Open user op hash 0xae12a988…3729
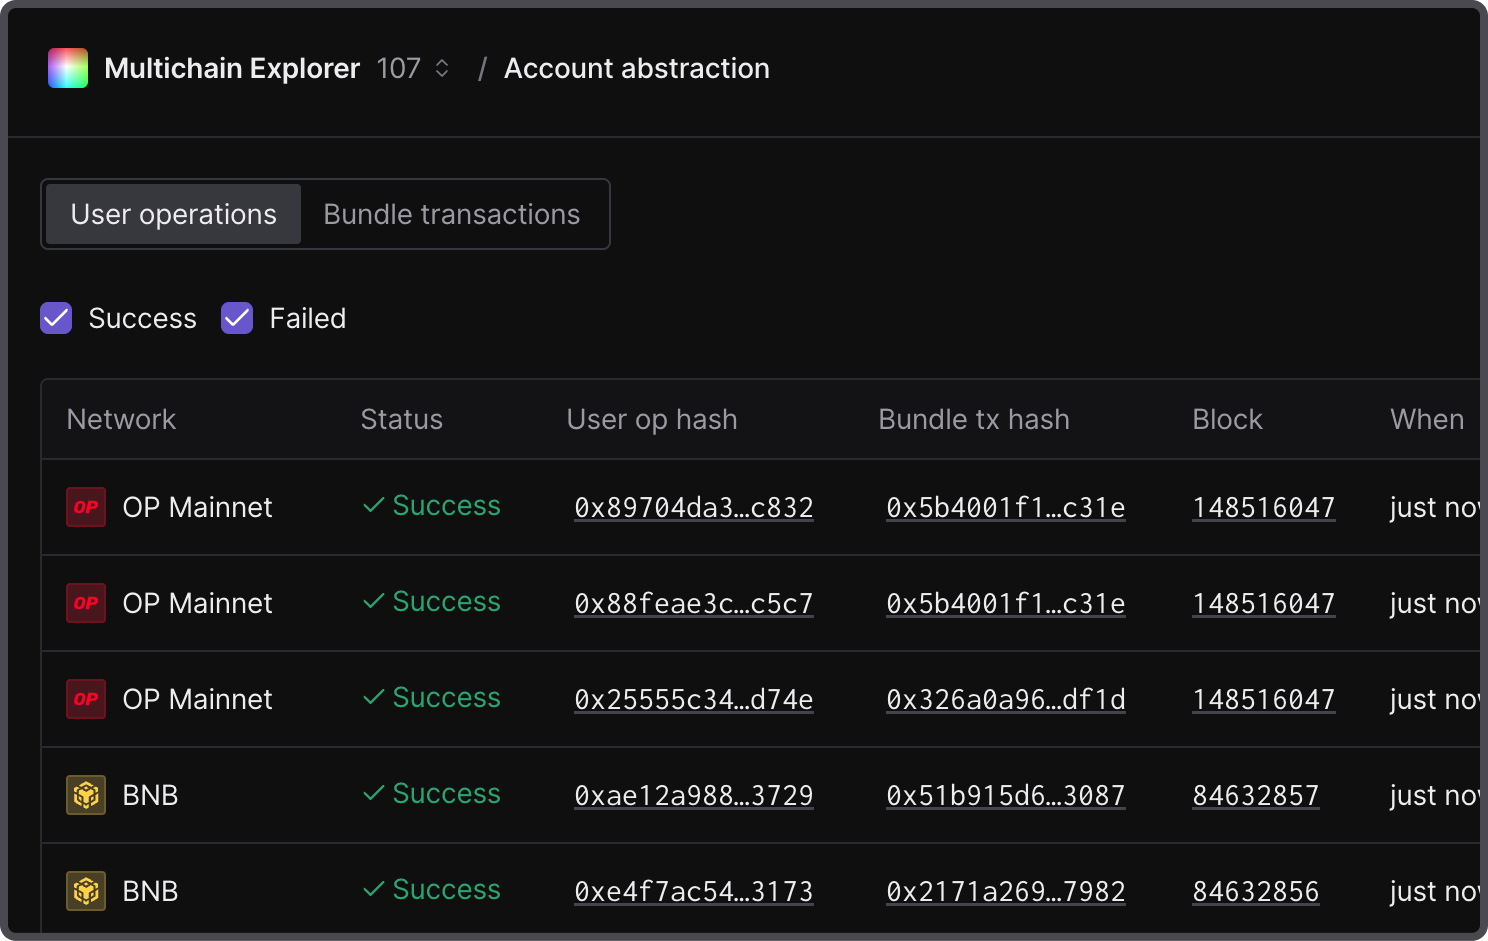 693,796
